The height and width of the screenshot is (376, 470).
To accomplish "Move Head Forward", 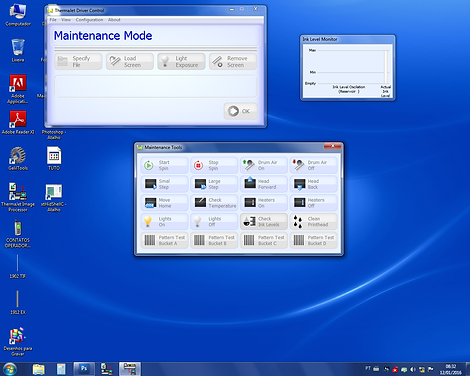I will (x=263, y=184).
